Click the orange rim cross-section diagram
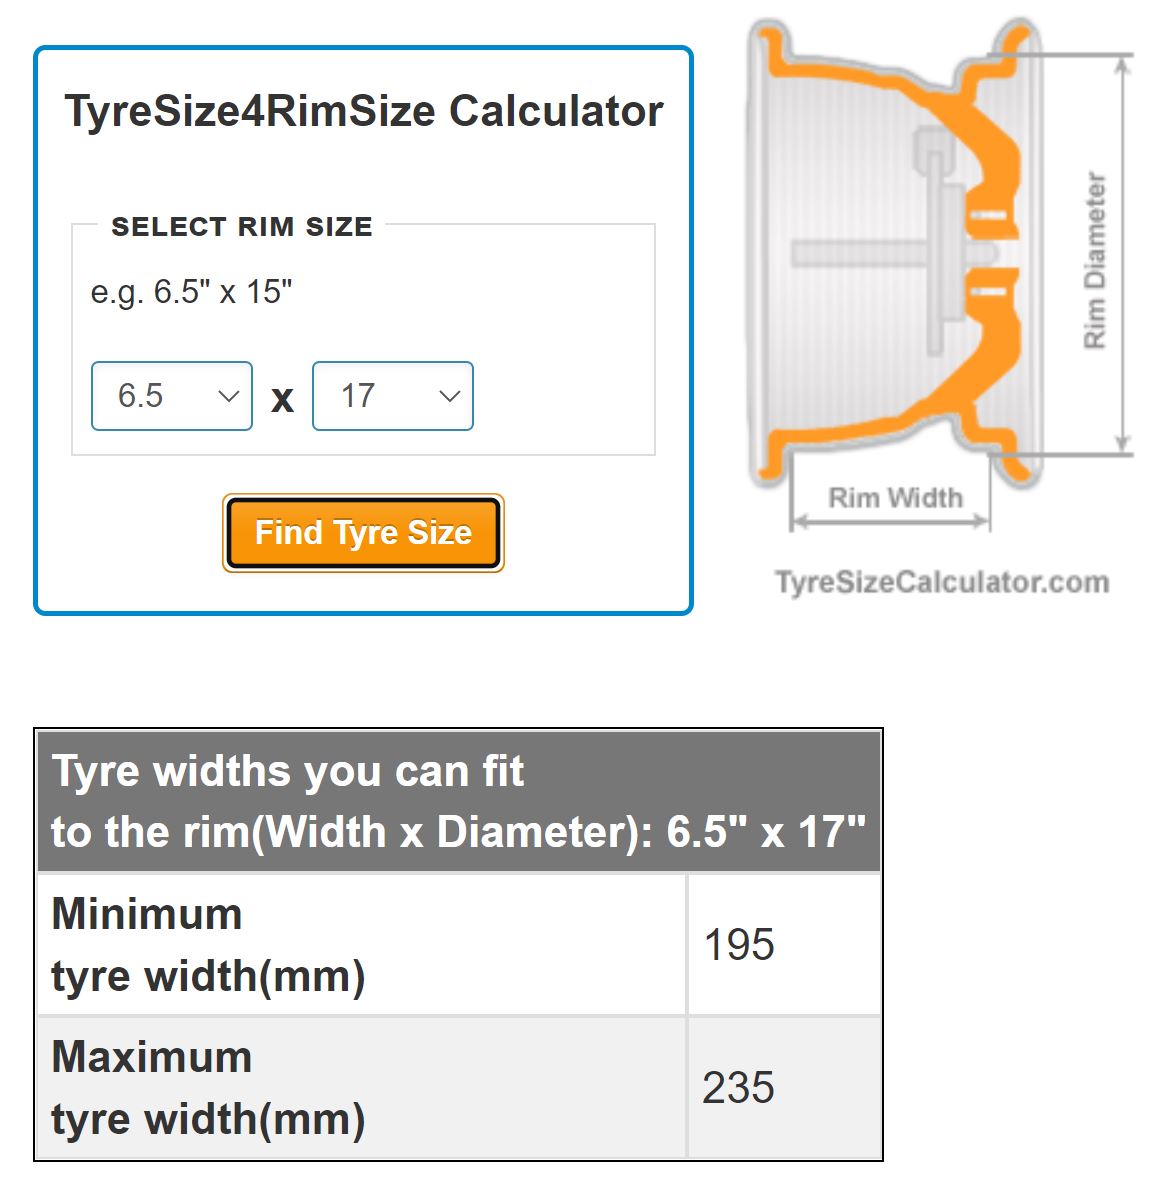The height and width of the screenshot is (1191, 1176). point(895,254)
